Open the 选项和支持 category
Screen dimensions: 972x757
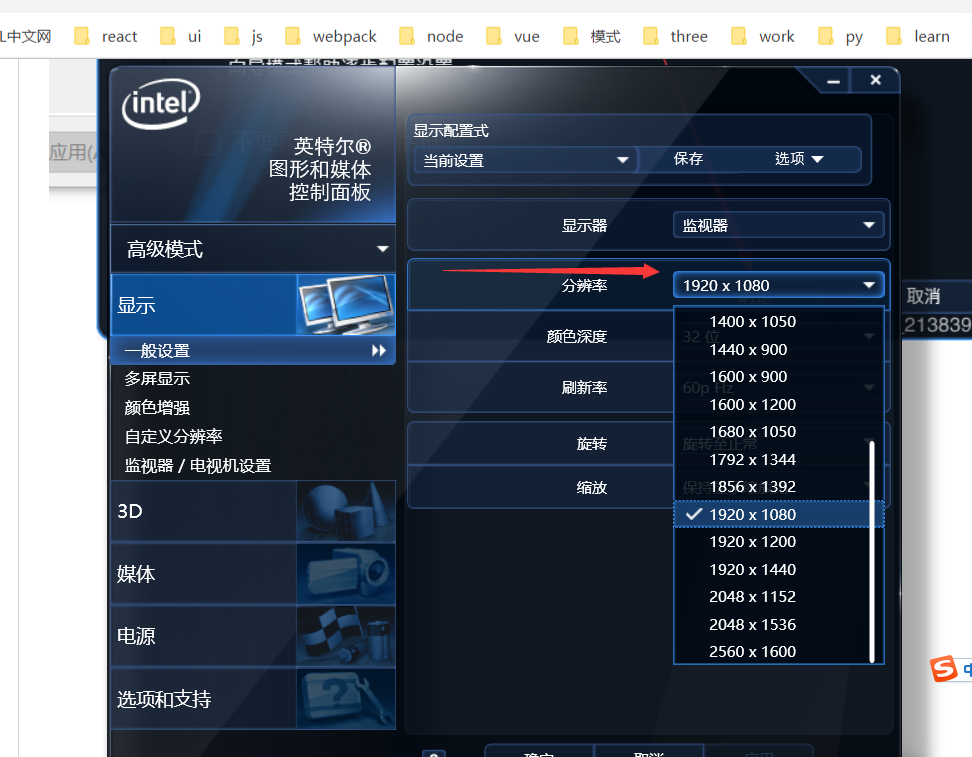coord(253,699)
